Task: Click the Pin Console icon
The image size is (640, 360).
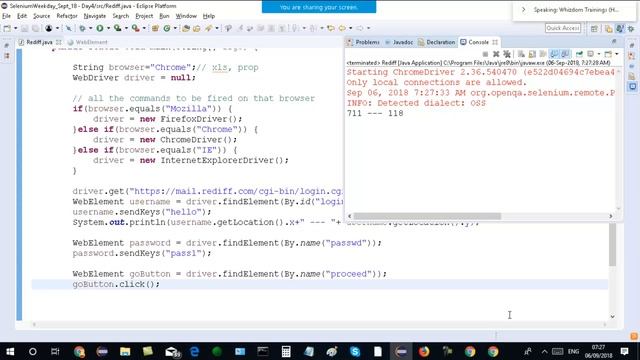Action: (x=579, y=54)
